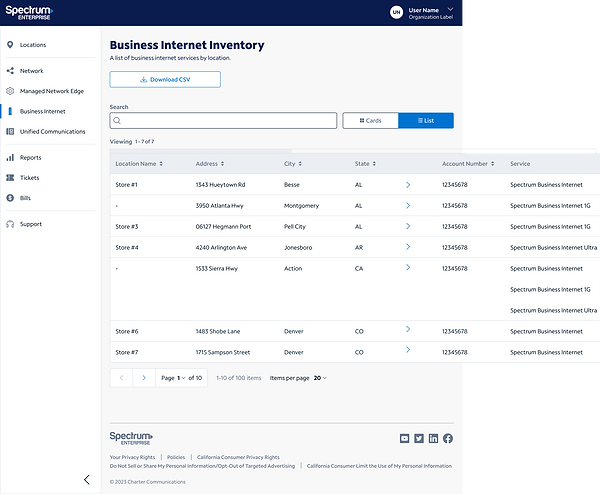Click the Support headset icon
Image resolution: width=600 pixels, height=494 pixels.
(10, 224)
